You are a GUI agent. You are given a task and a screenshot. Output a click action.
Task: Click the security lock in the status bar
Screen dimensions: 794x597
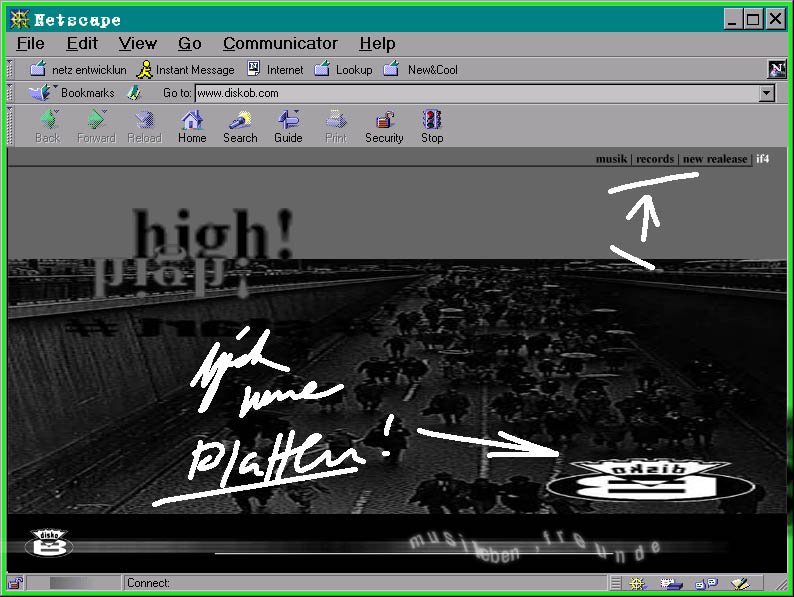point(15,583)
